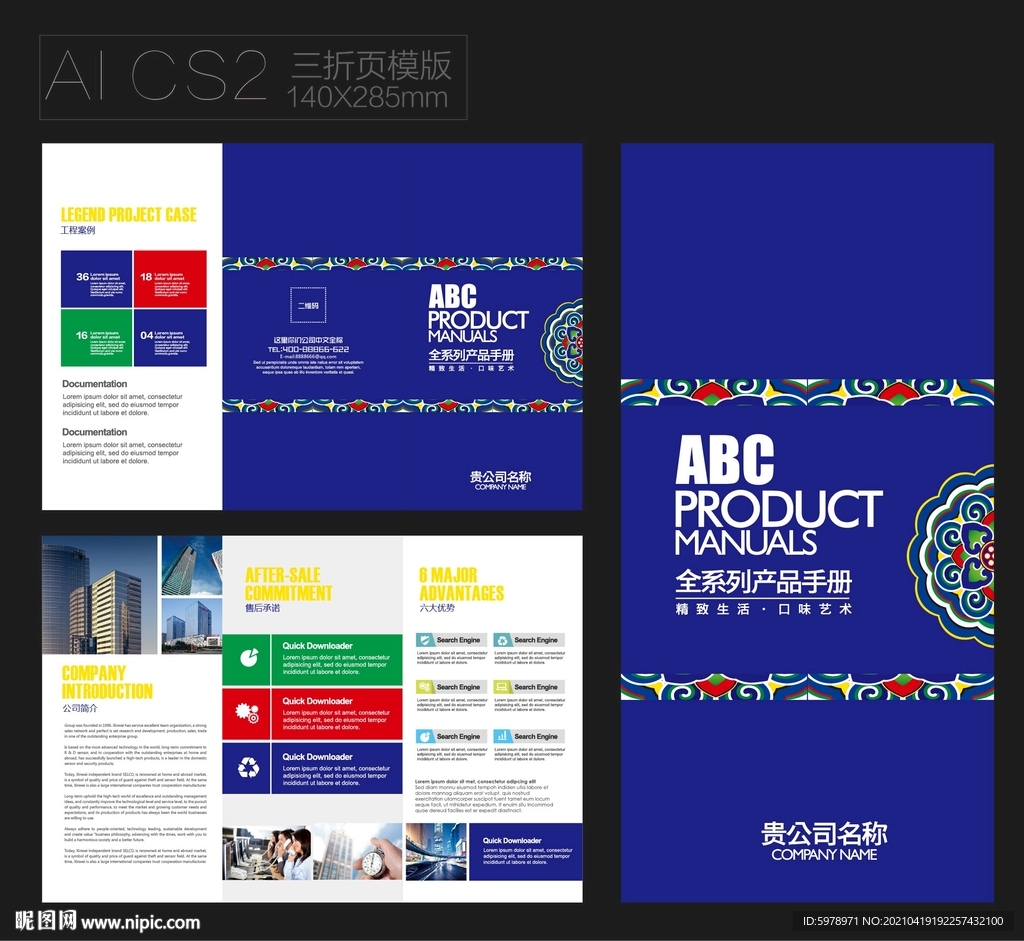Click the E-mail address line under phone number
The width and height of the screenshot is (1024, 941).
coord(308,357)
